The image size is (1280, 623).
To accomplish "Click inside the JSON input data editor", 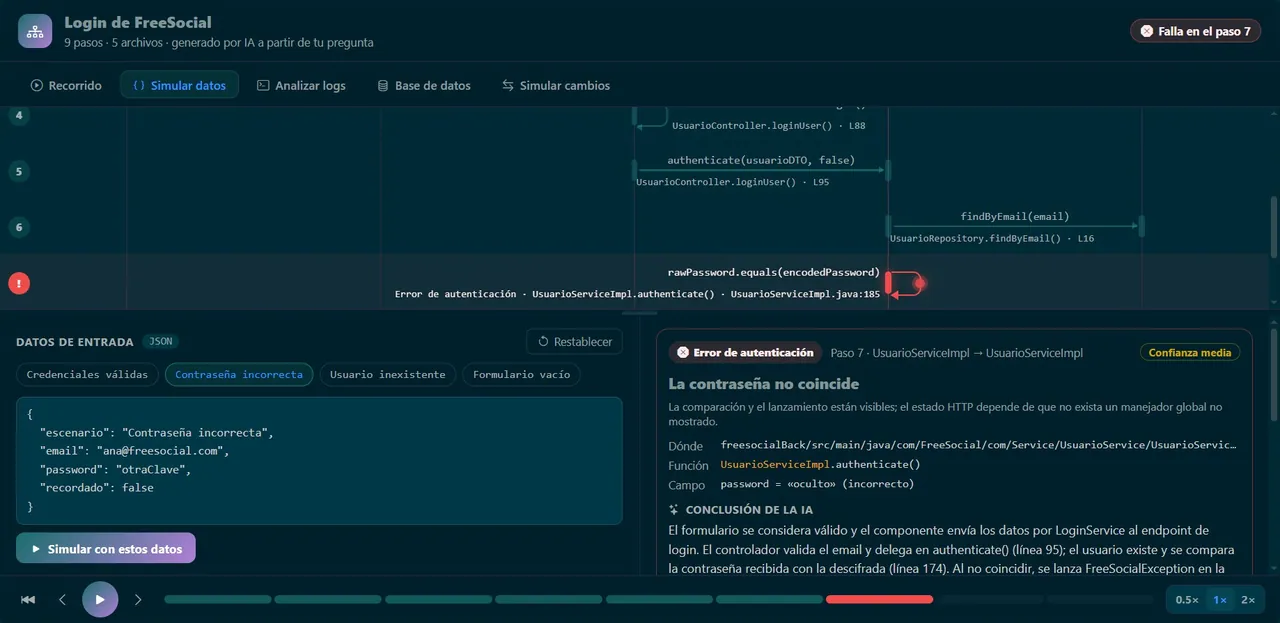I will pos(319,460).
